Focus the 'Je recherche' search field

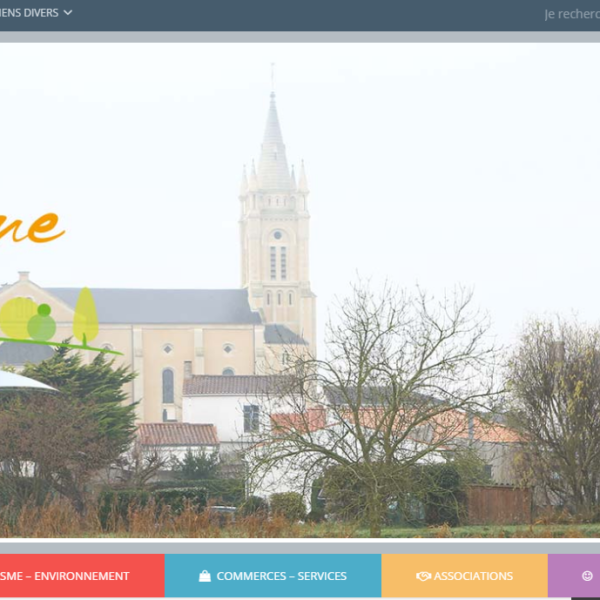(x=571, y=14)
